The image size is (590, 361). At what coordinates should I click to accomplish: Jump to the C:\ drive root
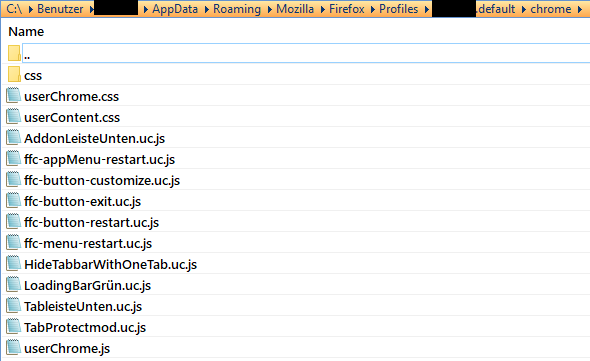click(x=14, y=9)
